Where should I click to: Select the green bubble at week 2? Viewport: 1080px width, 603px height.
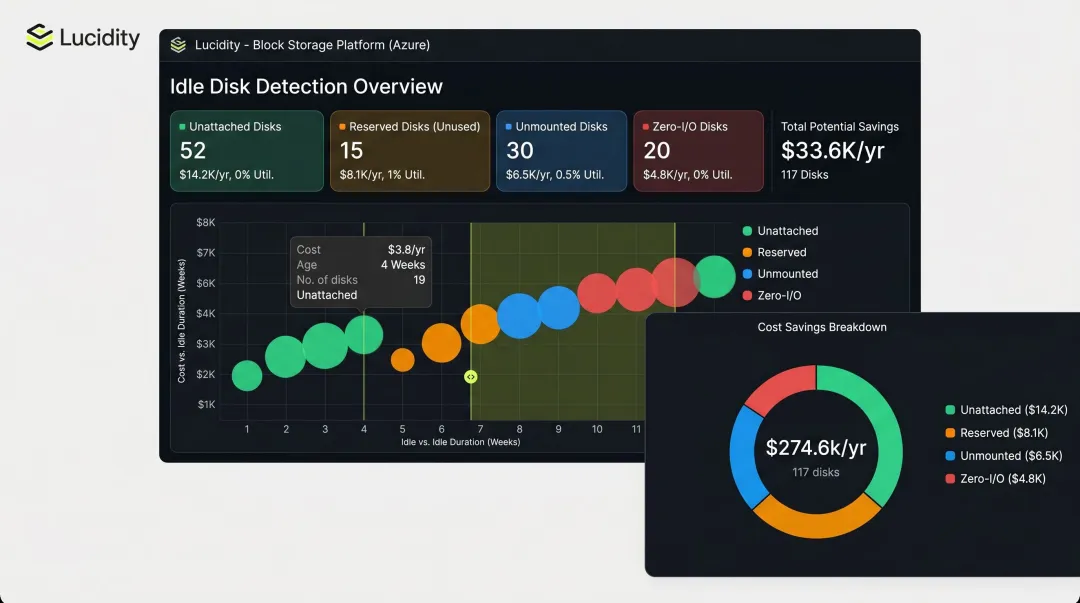pos(285,357)
